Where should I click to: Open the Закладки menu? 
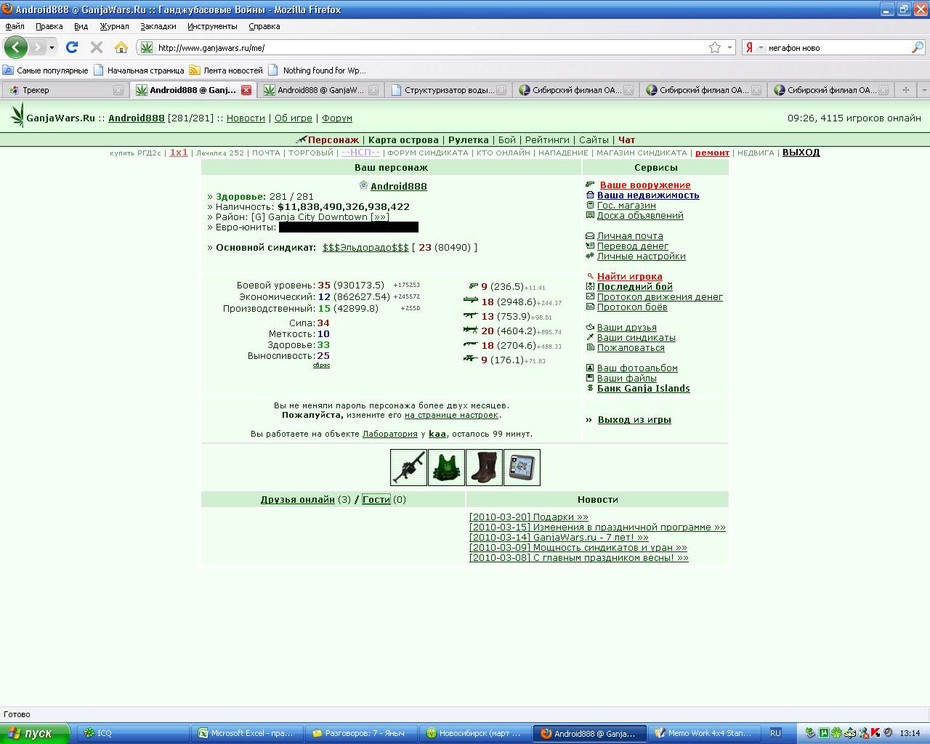pos(158,26)
